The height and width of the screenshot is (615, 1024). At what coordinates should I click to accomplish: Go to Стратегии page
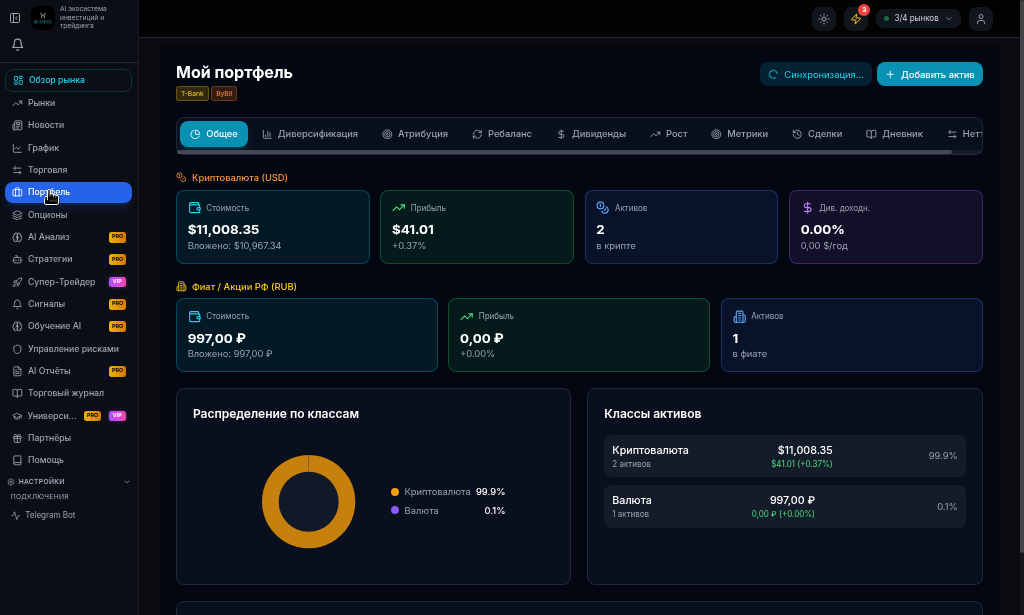click(x=69, y=259)
